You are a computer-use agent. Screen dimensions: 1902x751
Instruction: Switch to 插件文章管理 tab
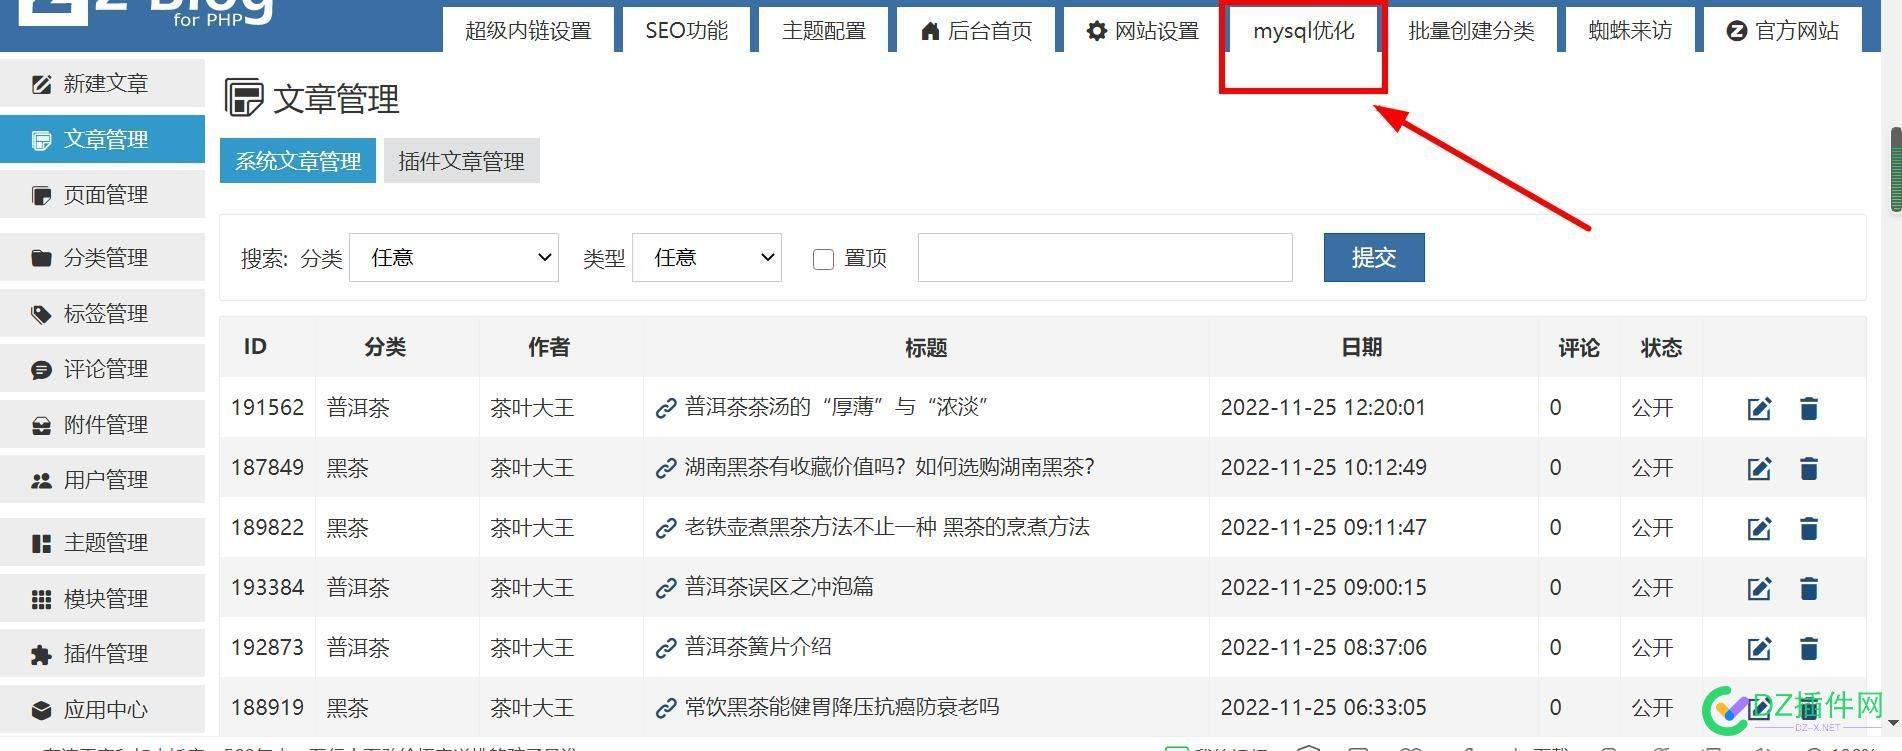[x=461, y=161]
